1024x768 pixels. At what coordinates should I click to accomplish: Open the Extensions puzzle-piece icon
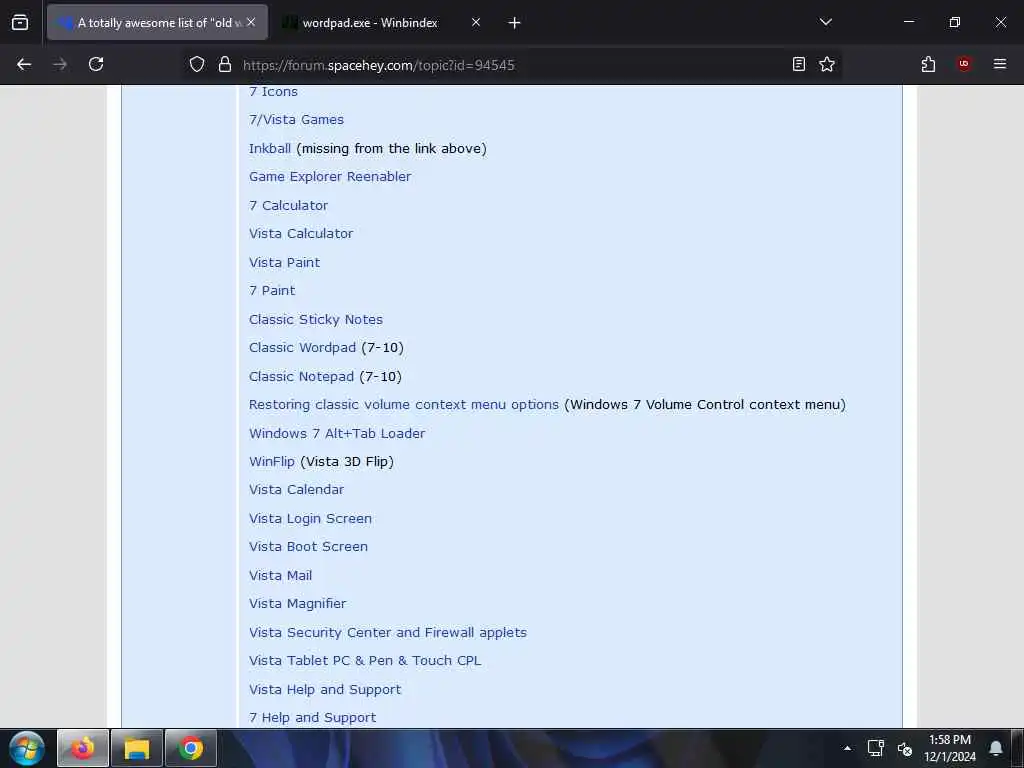pyautogui.click(x=928, y=64)
